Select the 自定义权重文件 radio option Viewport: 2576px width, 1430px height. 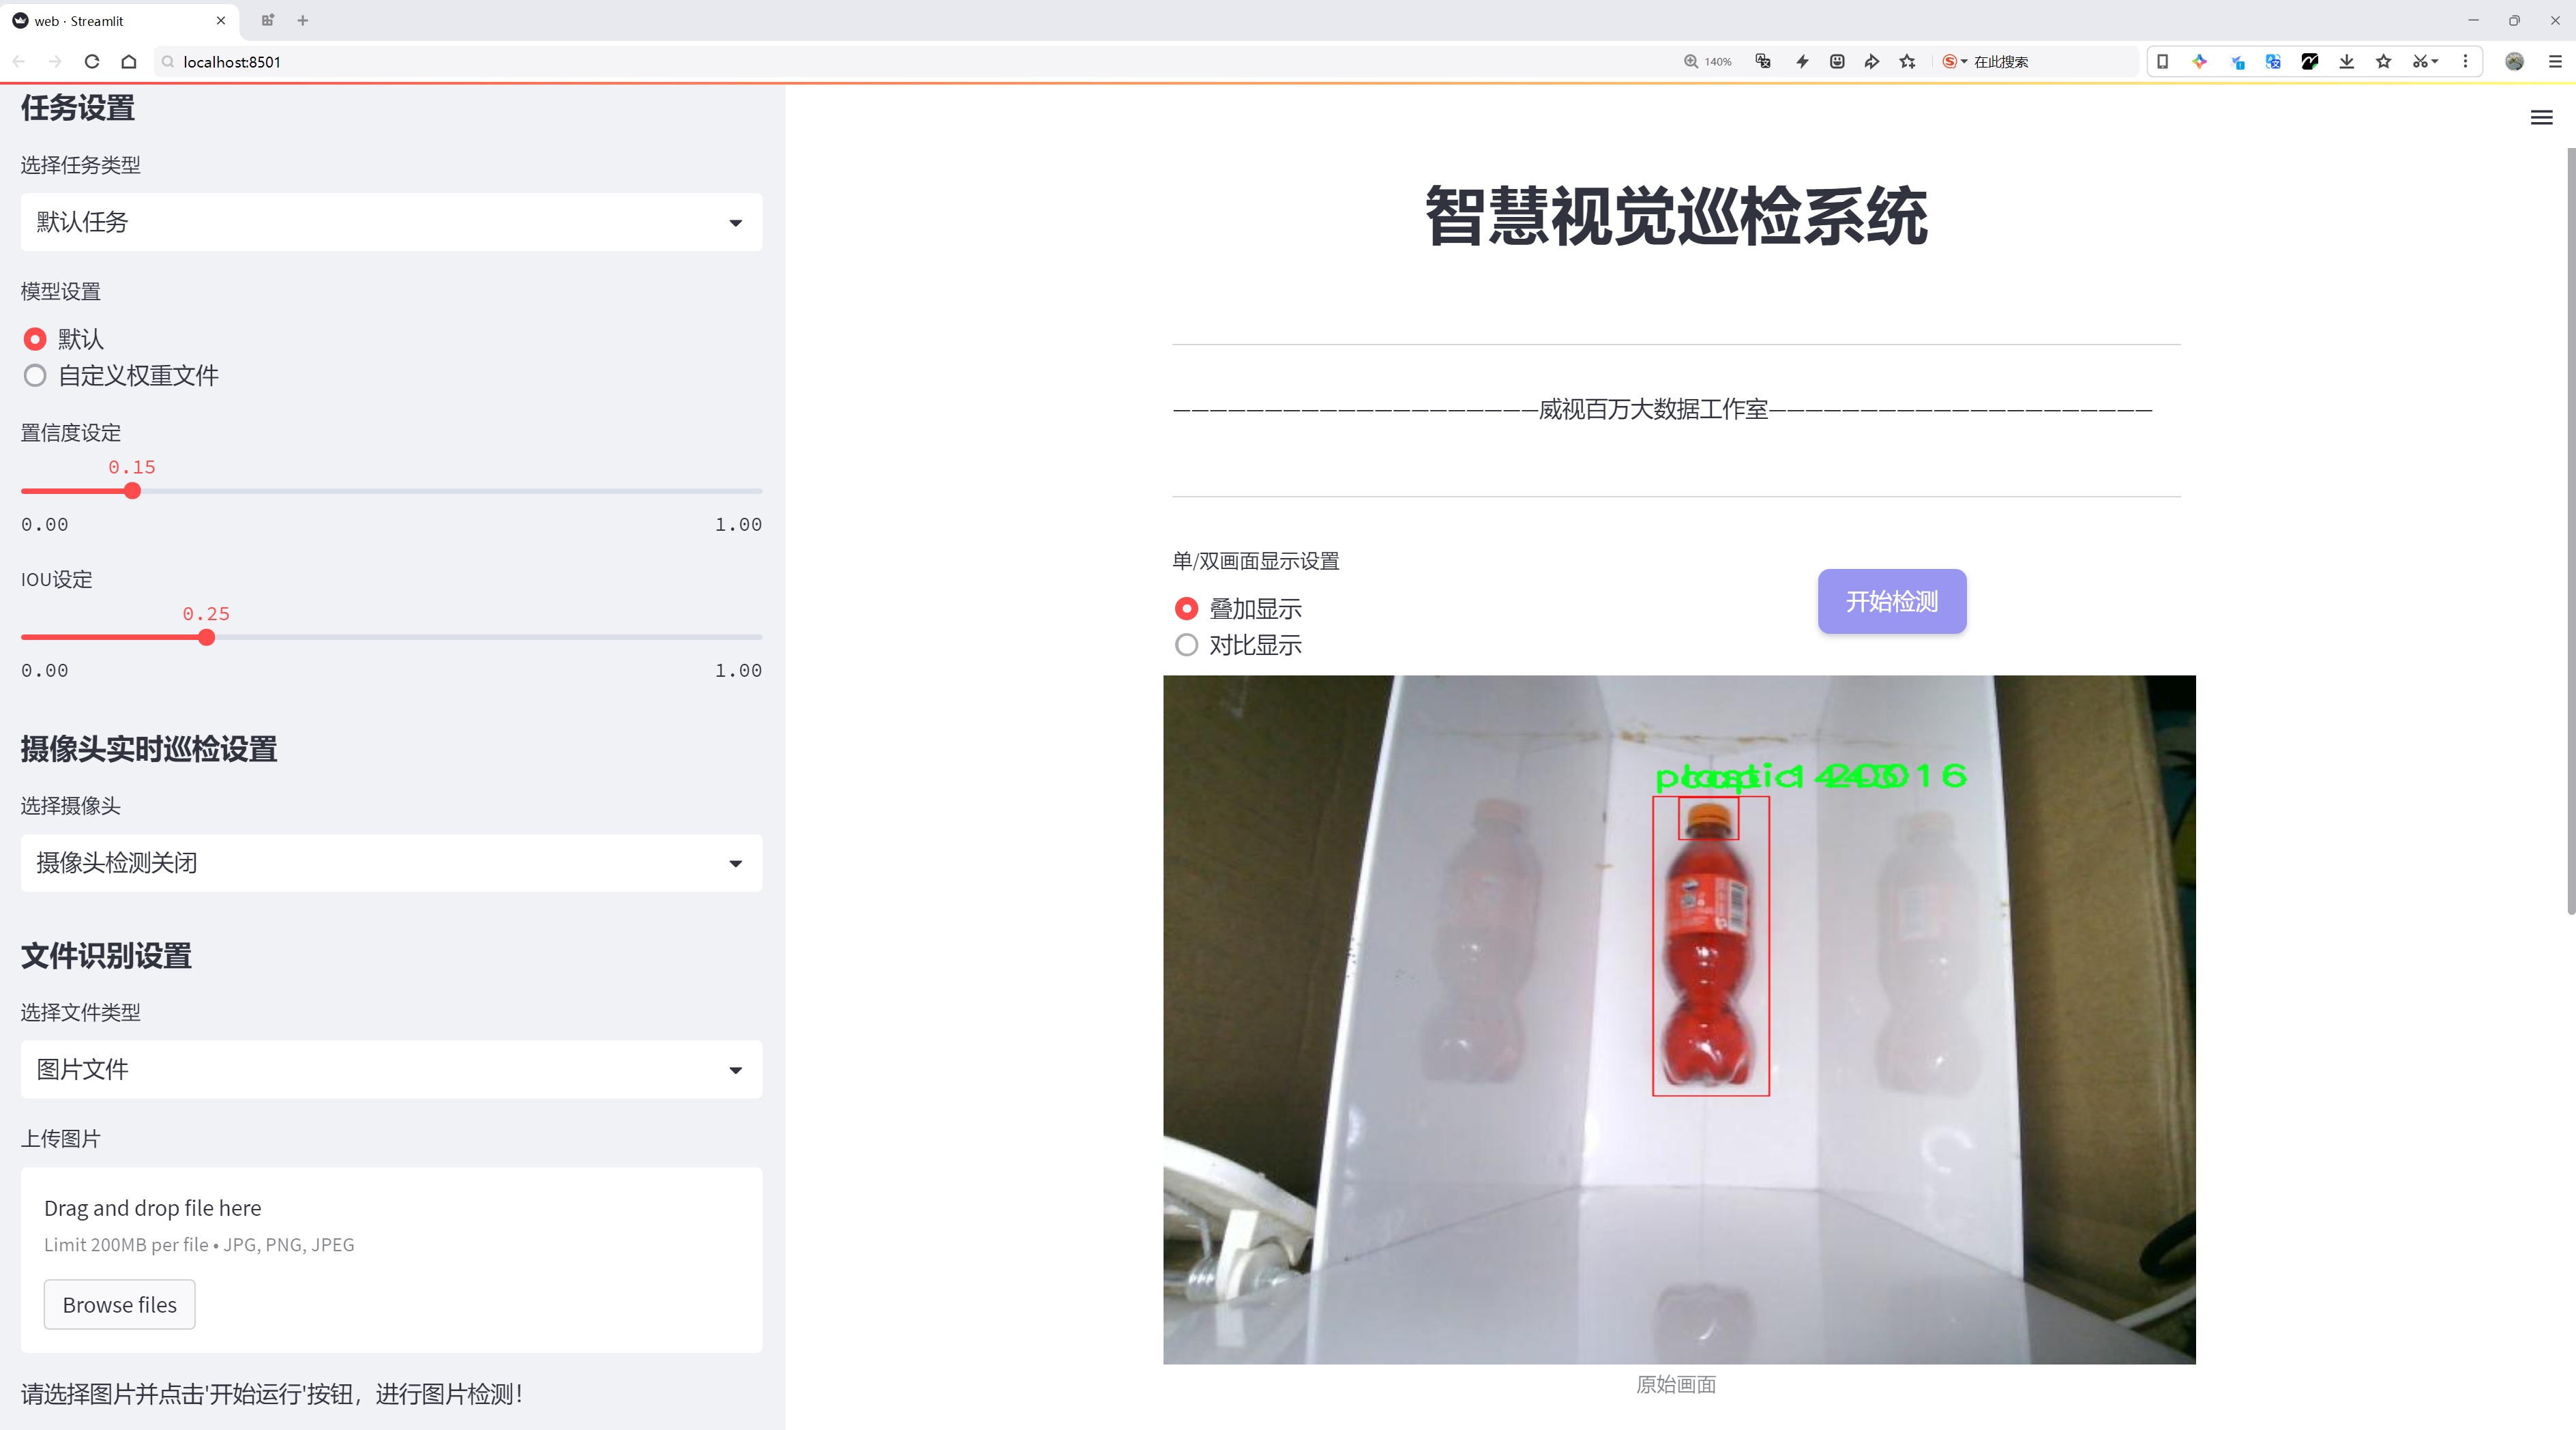point(35,376)
